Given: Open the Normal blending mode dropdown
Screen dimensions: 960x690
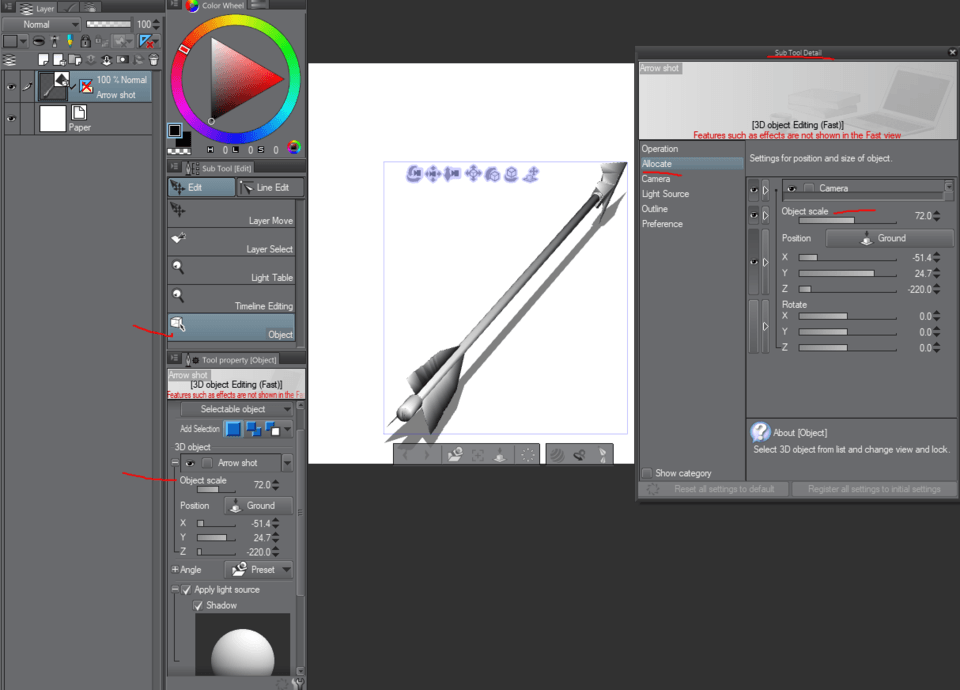Looking at the screenshot, I should [42, 24].
